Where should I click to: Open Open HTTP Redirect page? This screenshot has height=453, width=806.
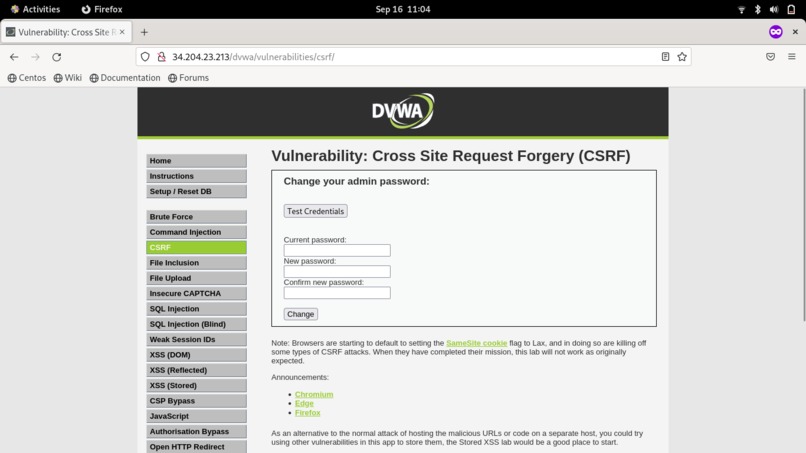[196, 446]
